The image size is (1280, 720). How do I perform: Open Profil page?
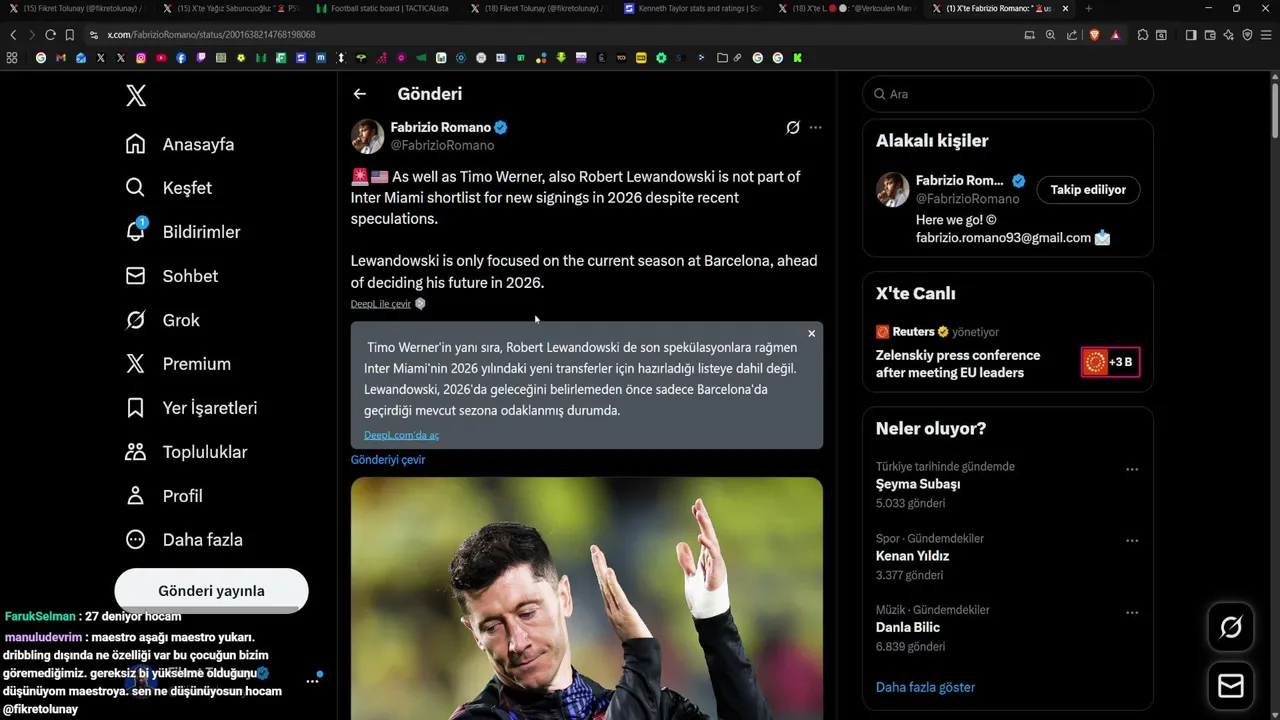pos(164,496)
